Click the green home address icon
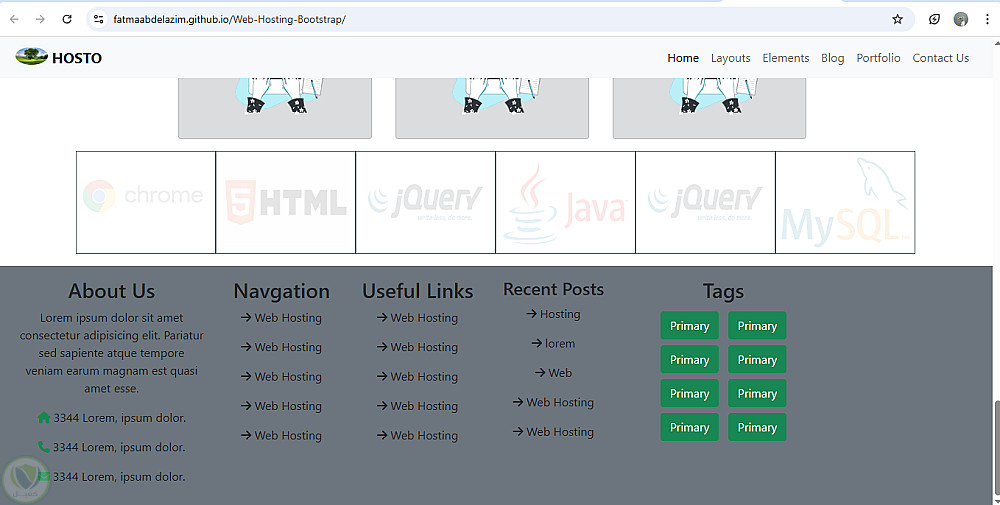Screen dimensions: 1000x505 coord(43,418)
